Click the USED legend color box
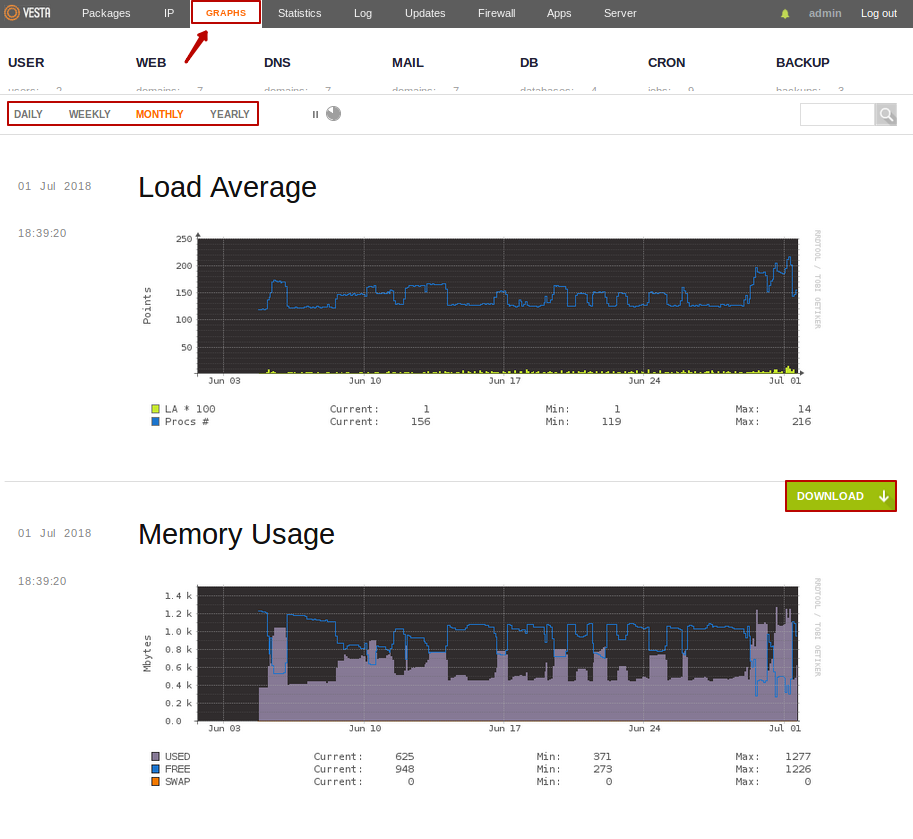Screen dimensions: 913x839 [x=155, y=757]
